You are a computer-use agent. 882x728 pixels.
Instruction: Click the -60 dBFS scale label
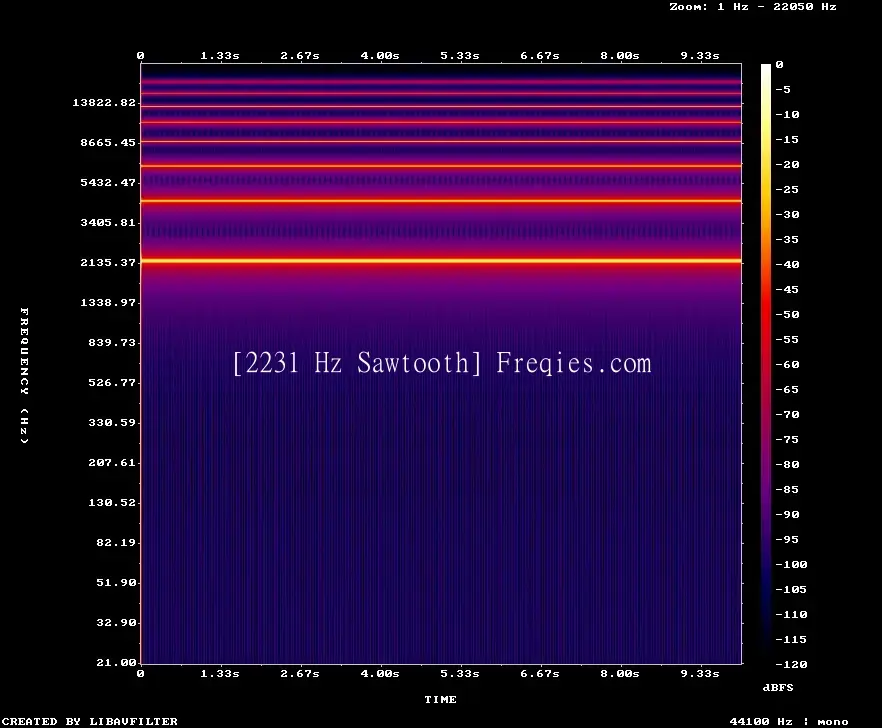(787, 365)
